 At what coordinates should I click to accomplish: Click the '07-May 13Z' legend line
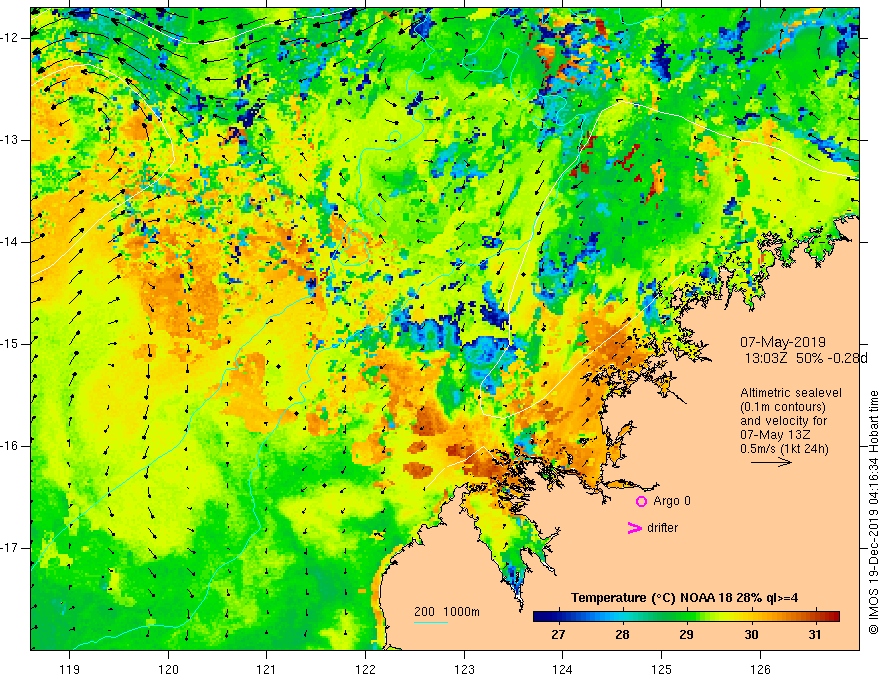click(x=775, y=435)
